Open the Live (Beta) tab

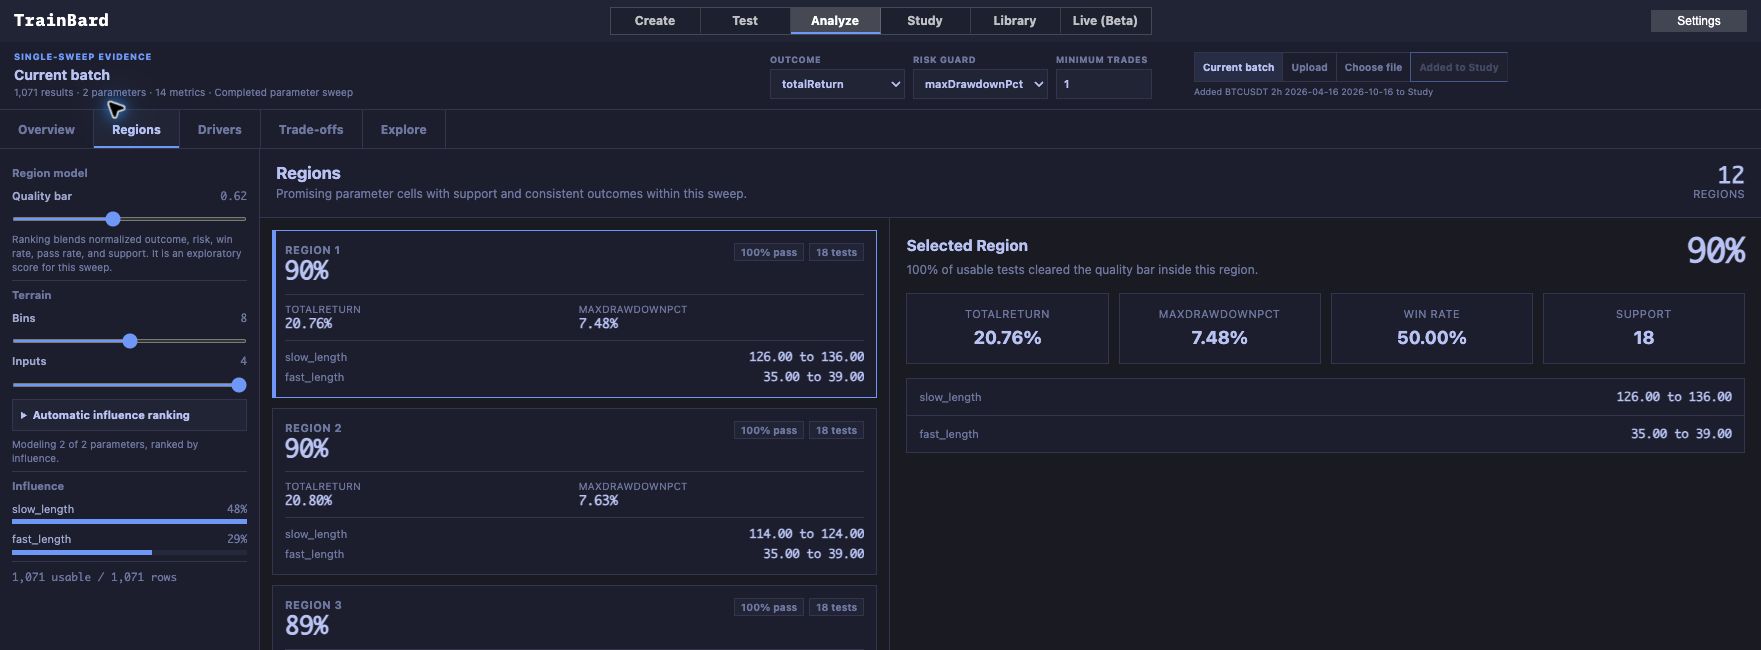point(1105,21)
